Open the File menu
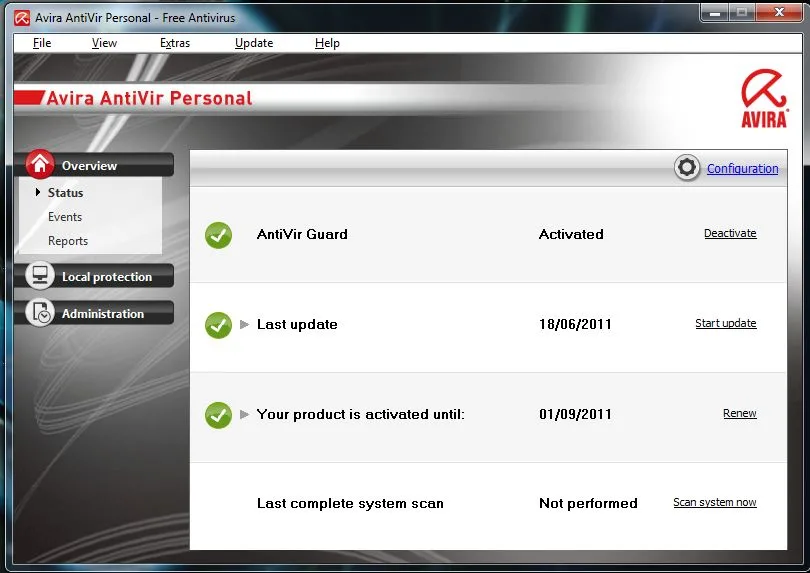 point(42,43)
